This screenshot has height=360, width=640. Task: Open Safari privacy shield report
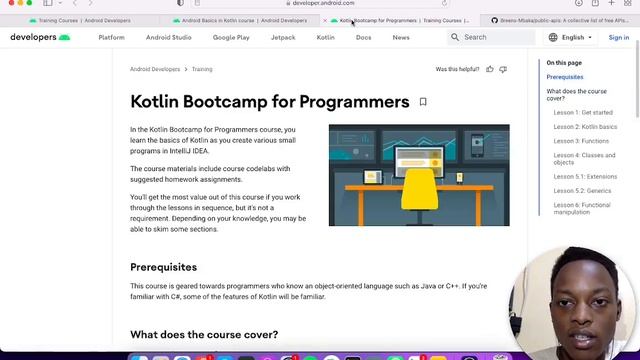tap(180, 3)
